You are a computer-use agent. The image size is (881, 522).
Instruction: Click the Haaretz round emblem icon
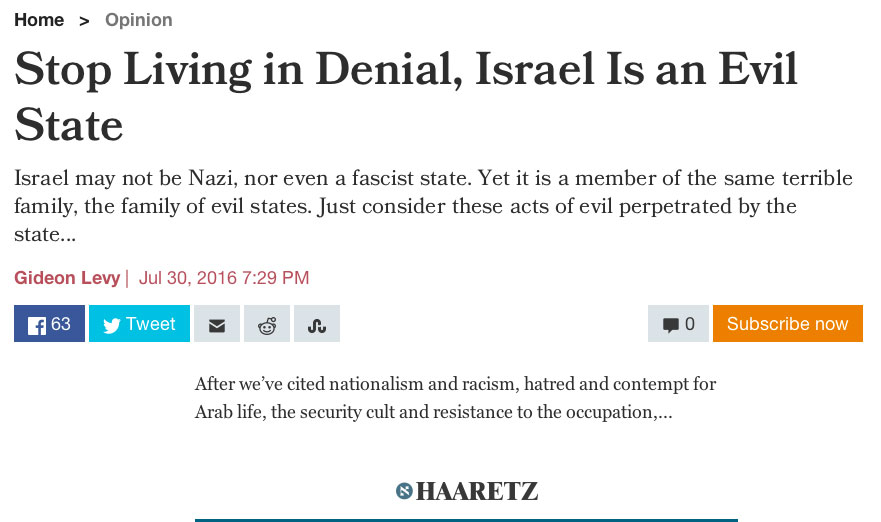(x=404, y=491)
